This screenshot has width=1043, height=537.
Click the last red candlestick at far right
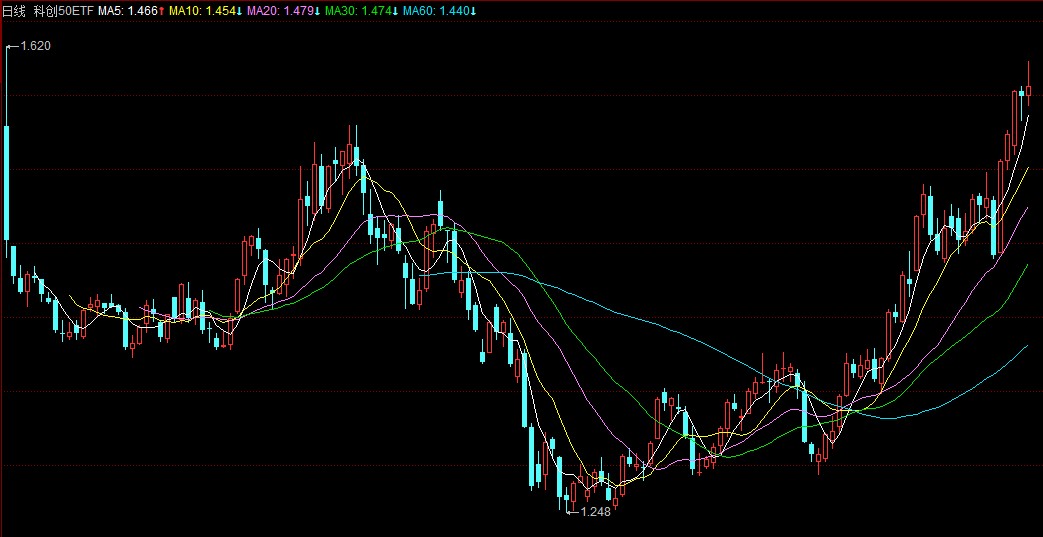pyautogui.click(x=1028, y=90)
